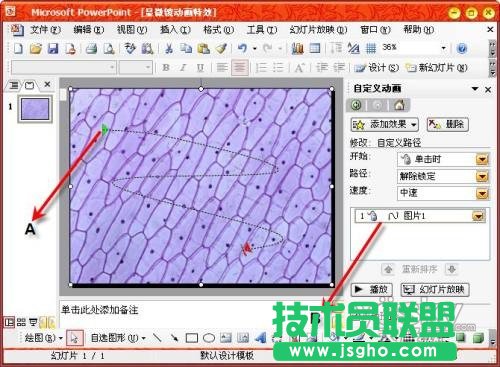Open the 路径 解除锁定 dropdown
This screenshot has width=500, height=367.
(x=482, y=176)
